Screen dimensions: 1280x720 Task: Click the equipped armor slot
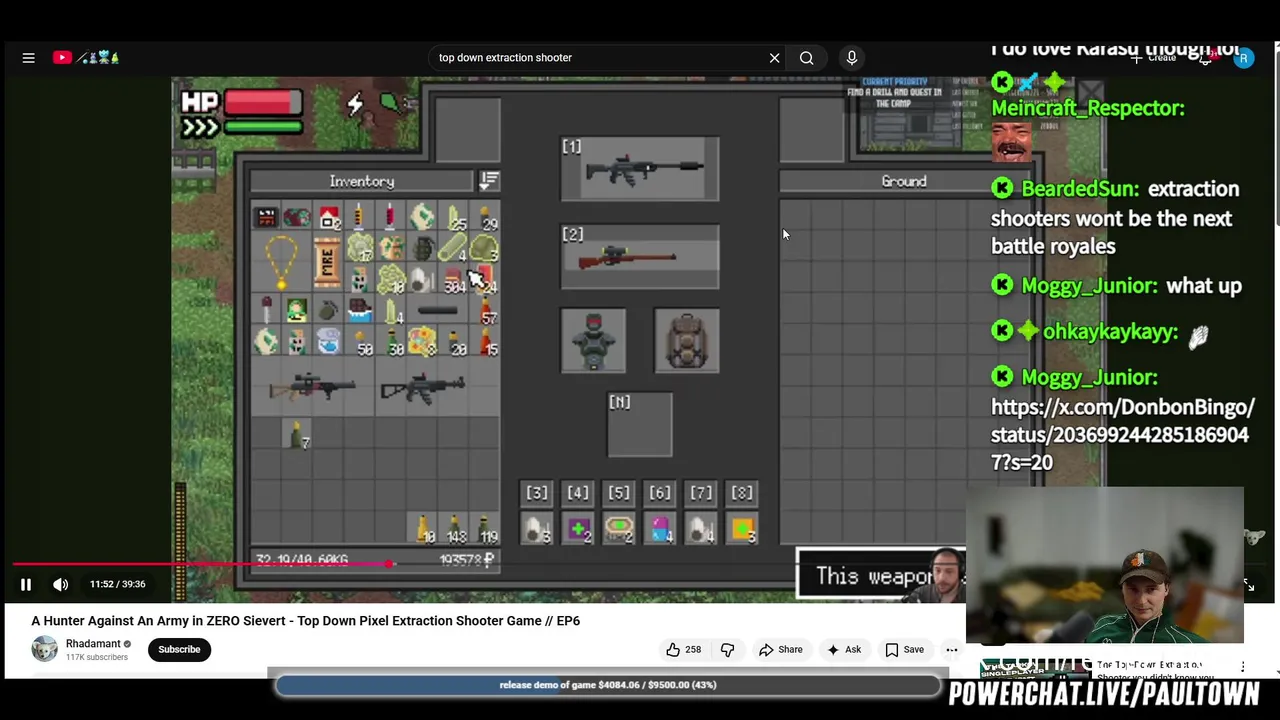point(593,340)
